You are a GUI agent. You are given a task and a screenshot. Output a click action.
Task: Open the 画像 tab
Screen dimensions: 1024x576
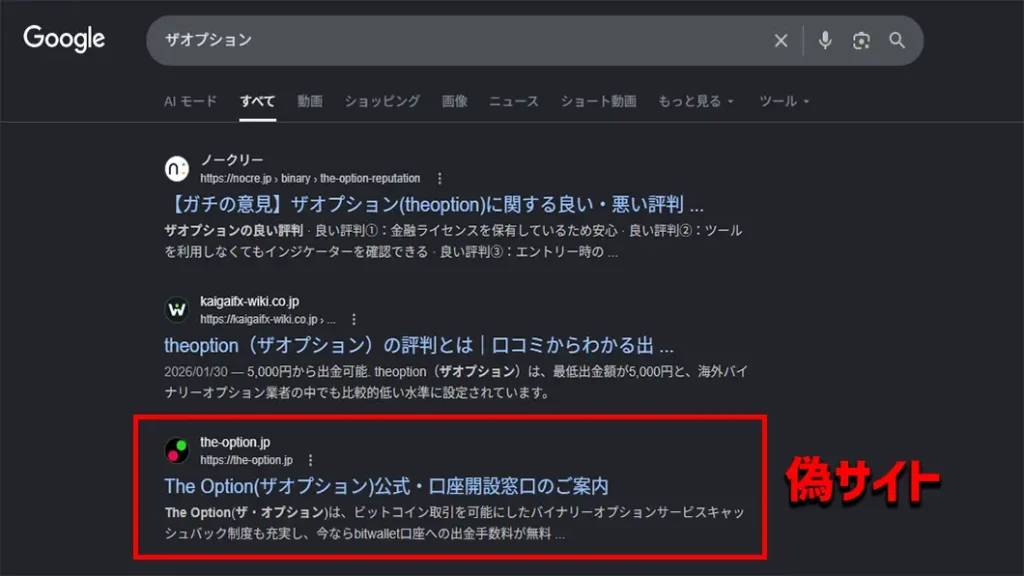(x=455, y=101)
